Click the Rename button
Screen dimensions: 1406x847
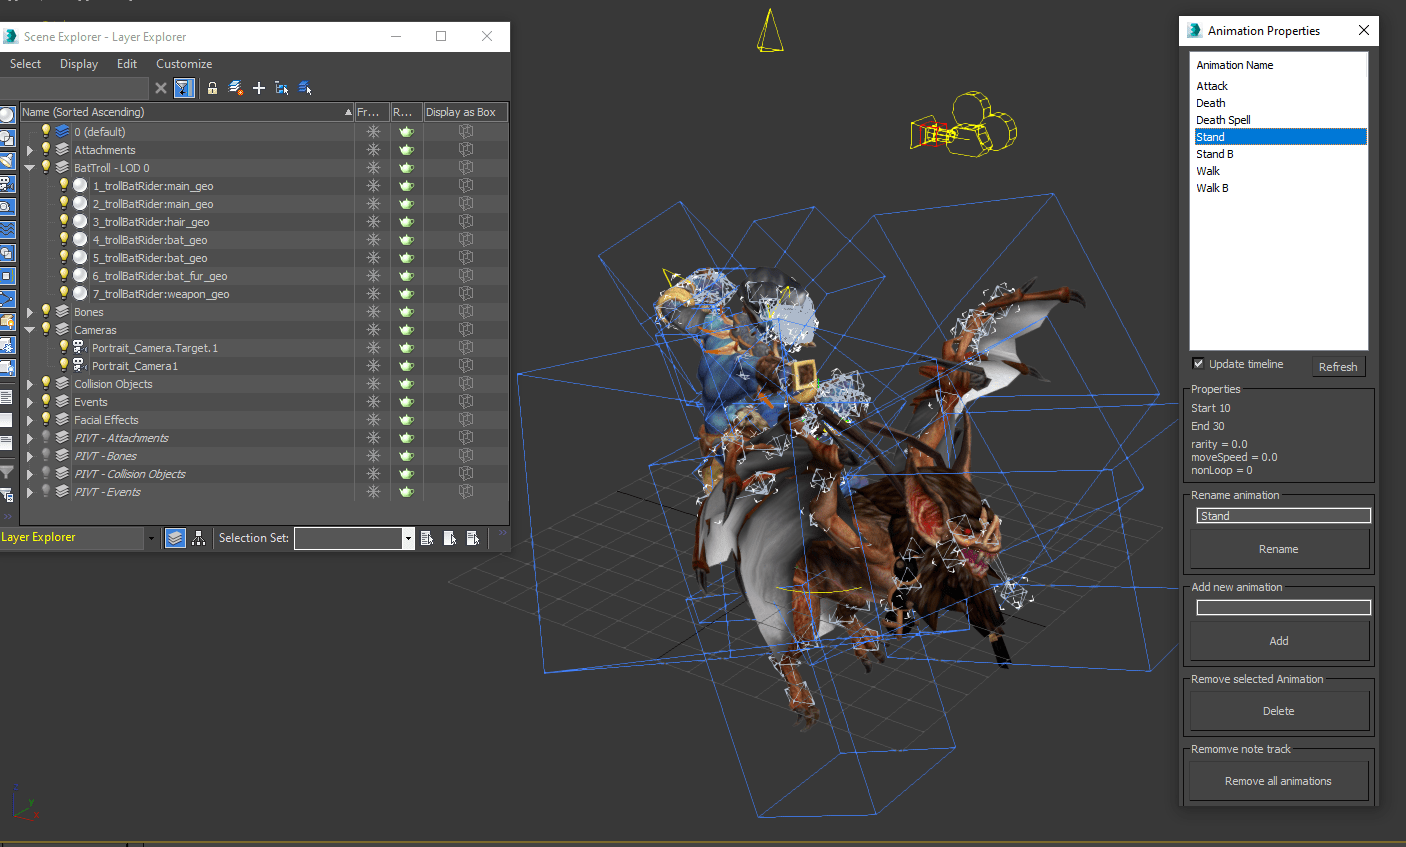pos(1279,549)
